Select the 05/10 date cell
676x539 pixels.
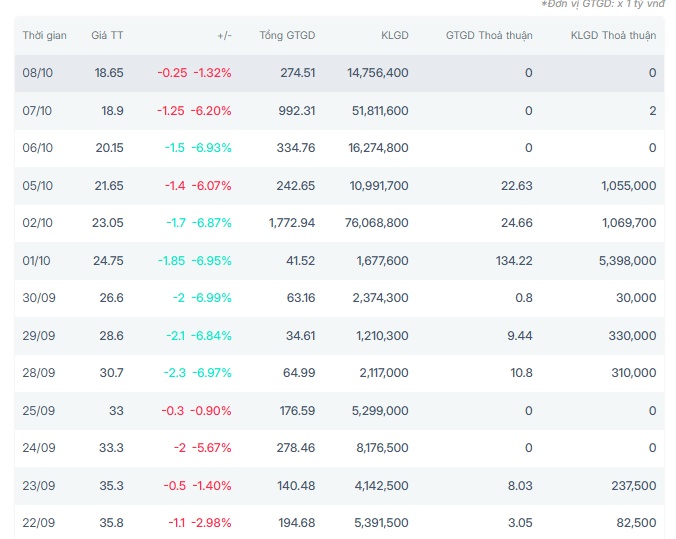click(x=38, y=186)
